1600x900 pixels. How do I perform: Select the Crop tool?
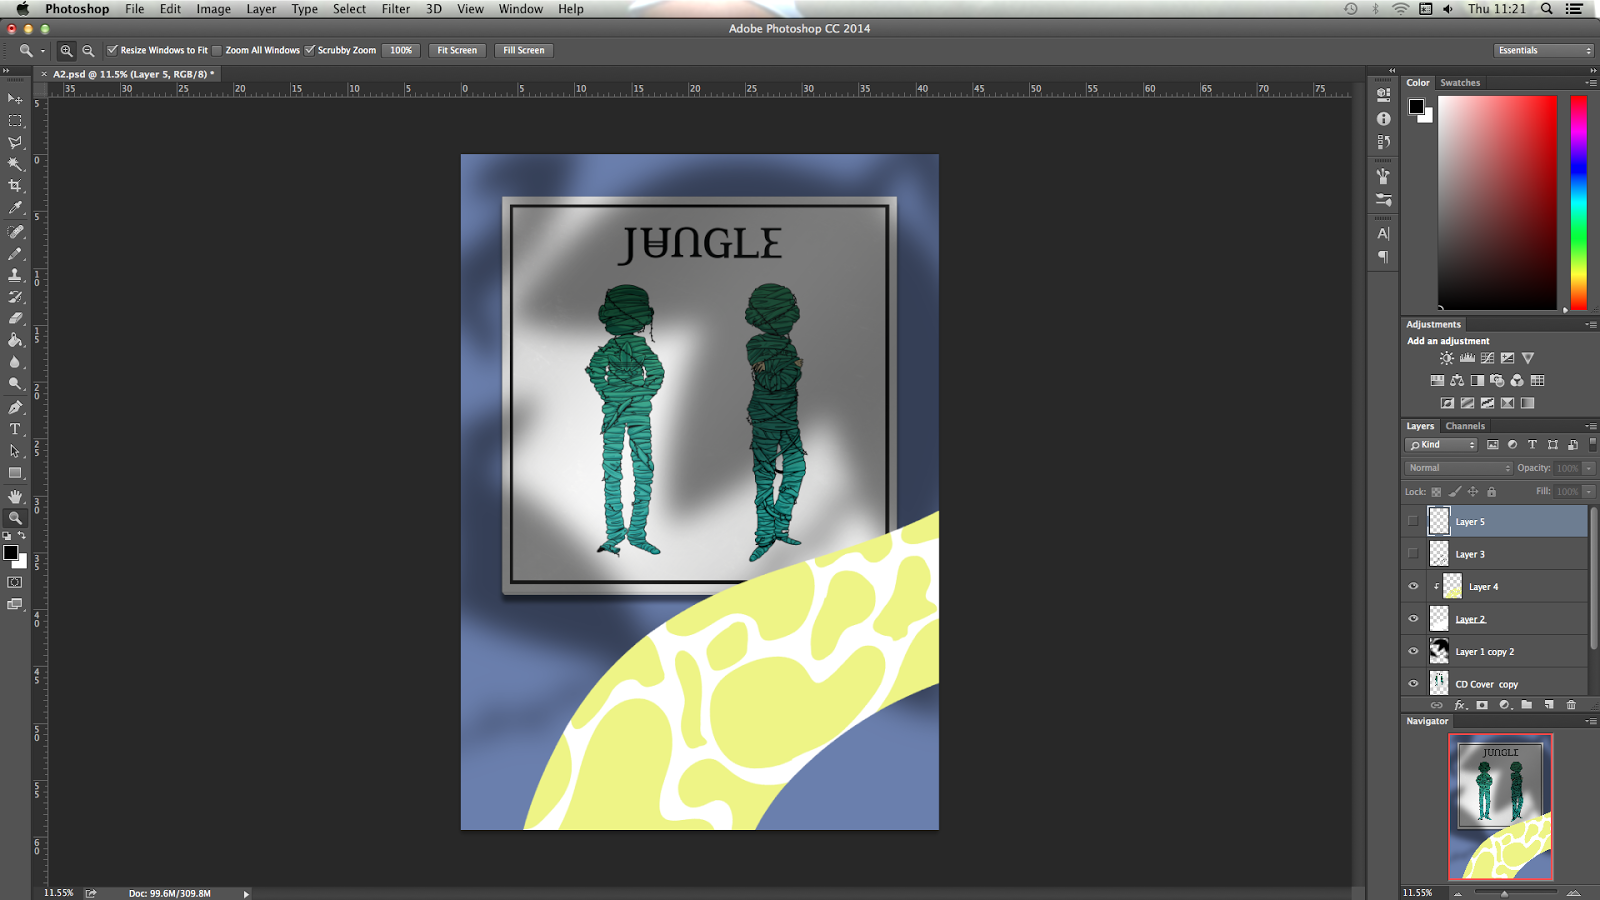tap(15, 186)
